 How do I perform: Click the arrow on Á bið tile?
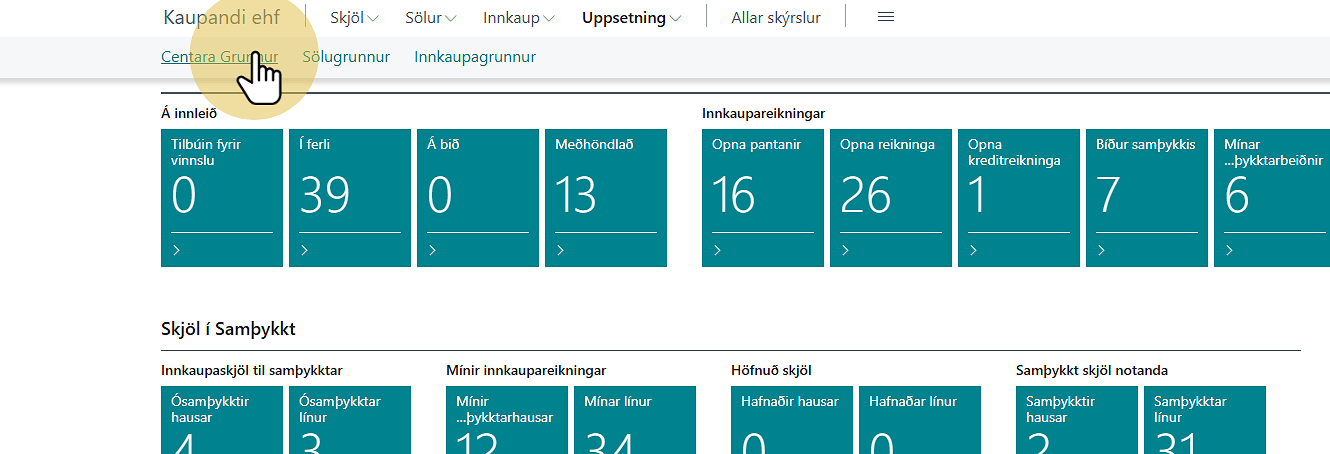(x=433, y=250)
